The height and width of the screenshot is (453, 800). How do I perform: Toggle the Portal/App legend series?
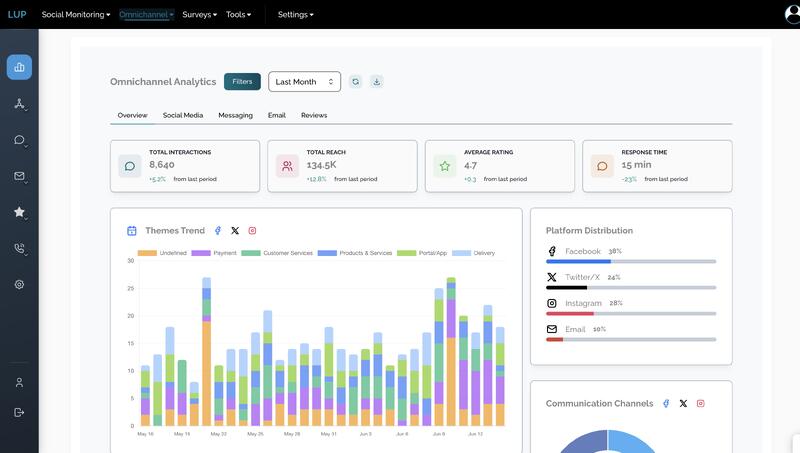click(x=422, y=253)
